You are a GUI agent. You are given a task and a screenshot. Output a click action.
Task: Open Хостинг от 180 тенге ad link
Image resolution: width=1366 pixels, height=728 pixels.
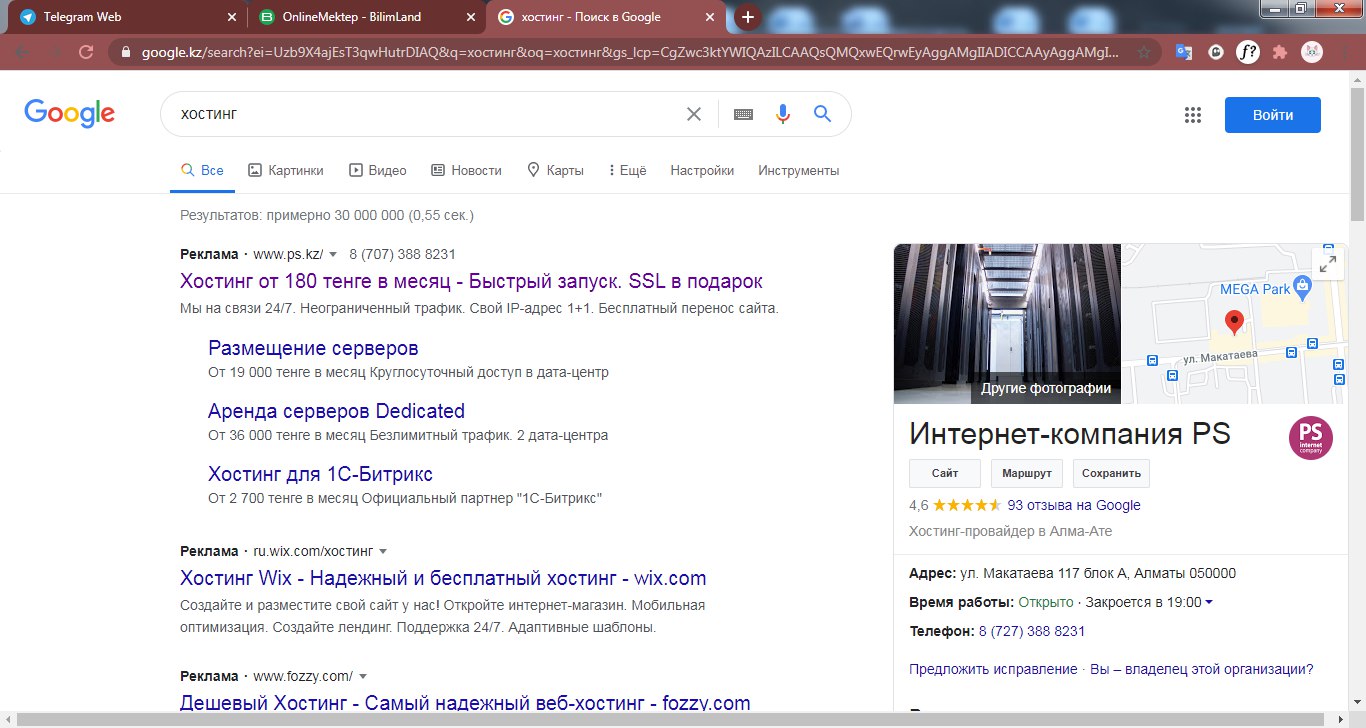coord(471,281)
